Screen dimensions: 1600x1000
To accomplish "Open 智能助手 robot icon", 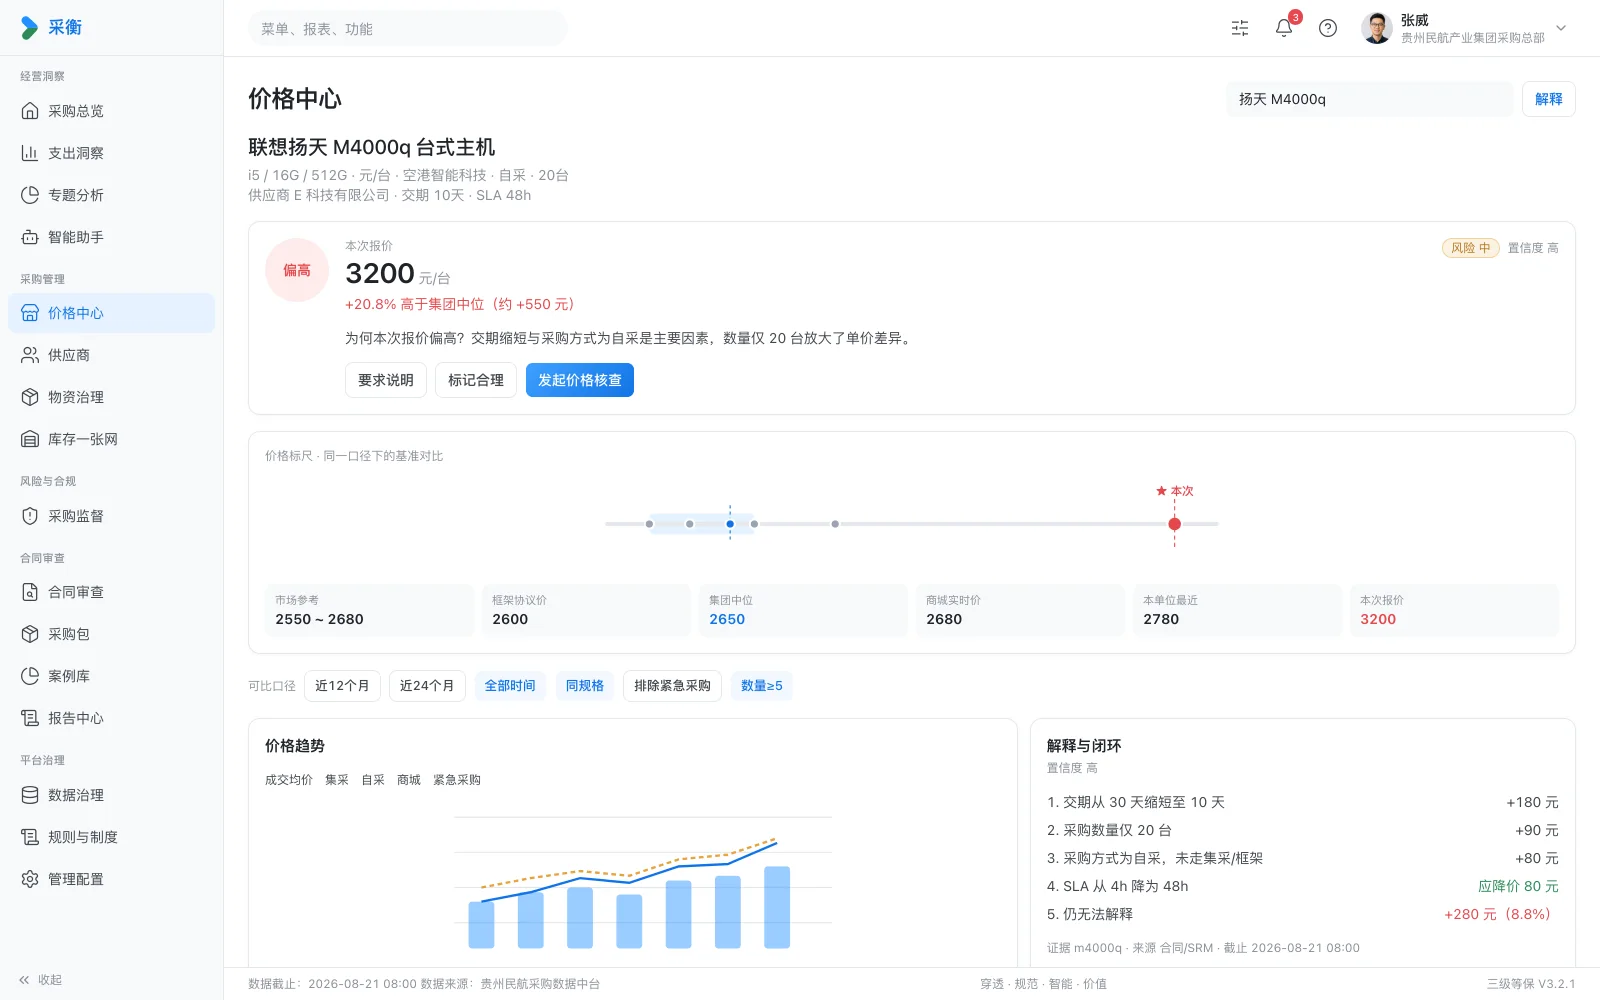I will tap(30, 237).
